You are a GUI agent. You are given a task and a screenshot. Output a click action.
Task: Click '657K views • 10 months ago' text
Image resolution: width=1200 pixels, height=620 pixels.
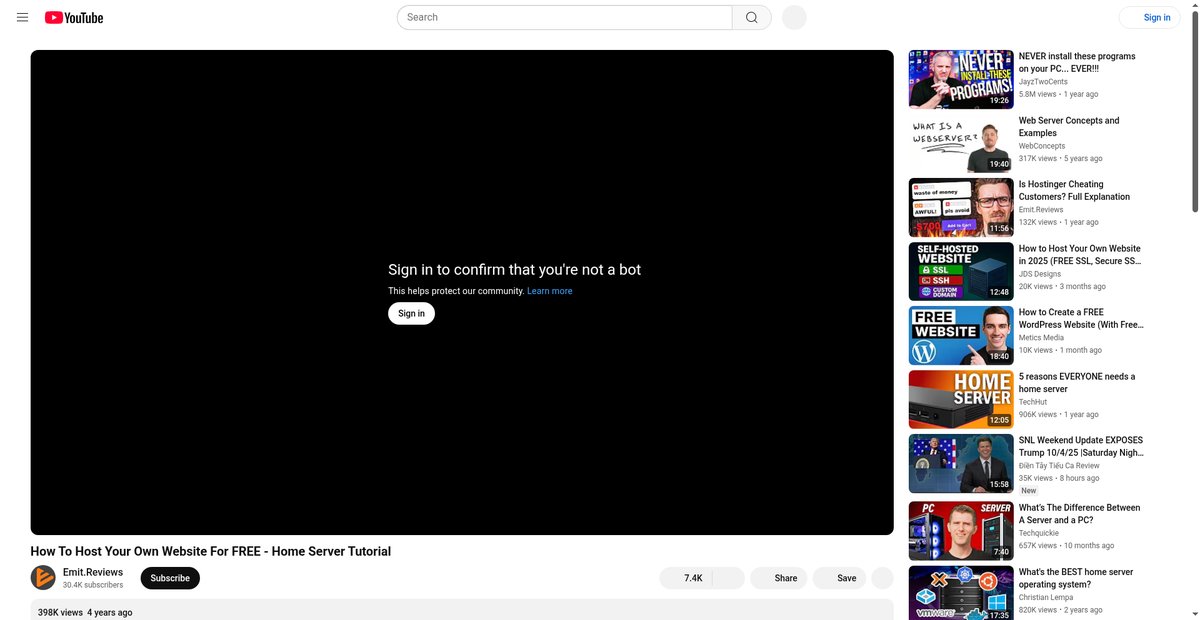[1066, 545]
